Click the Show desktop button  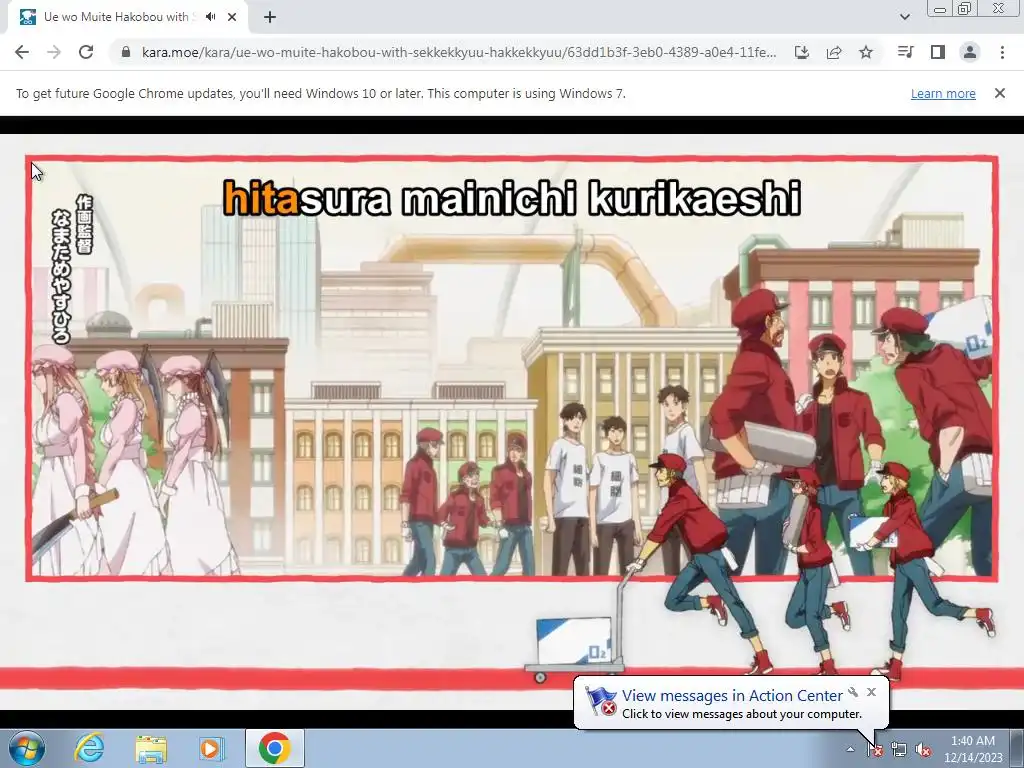[x=1018, y=748]
